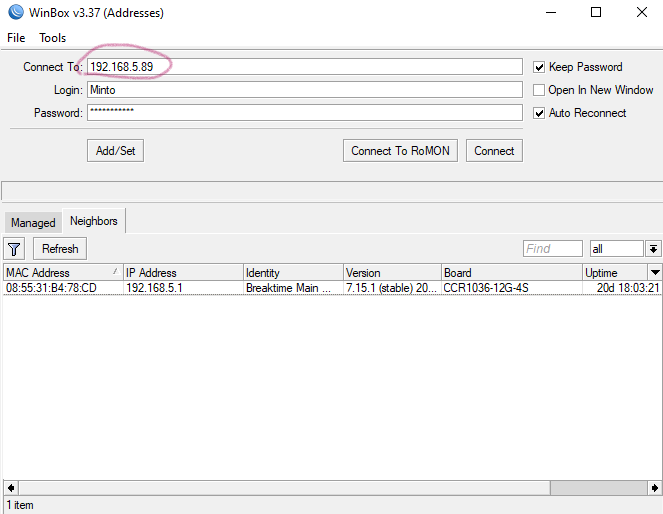Select IP address 192.168.5.1 in the list
Image resolution: width=663 pixels, height=514 pixels.
click(154, 288)
